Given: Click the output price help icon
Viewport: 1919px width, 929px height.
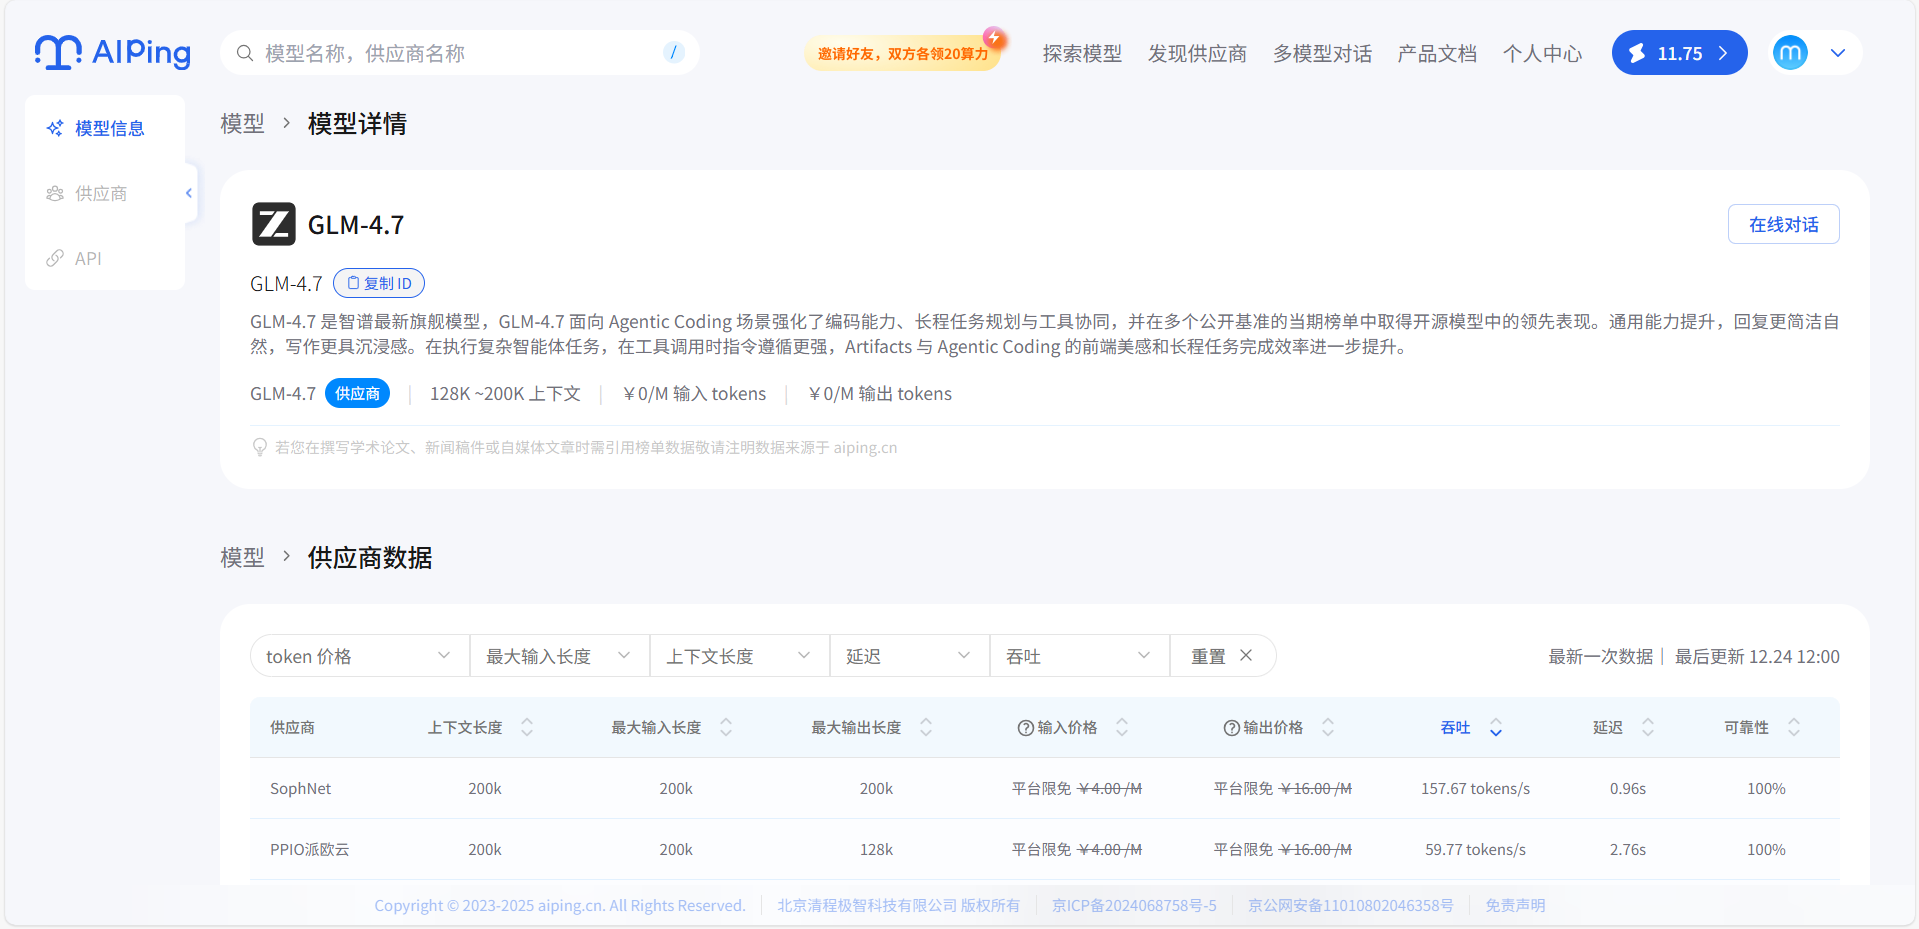Looking at the screenshot, I should (1231, 728).
